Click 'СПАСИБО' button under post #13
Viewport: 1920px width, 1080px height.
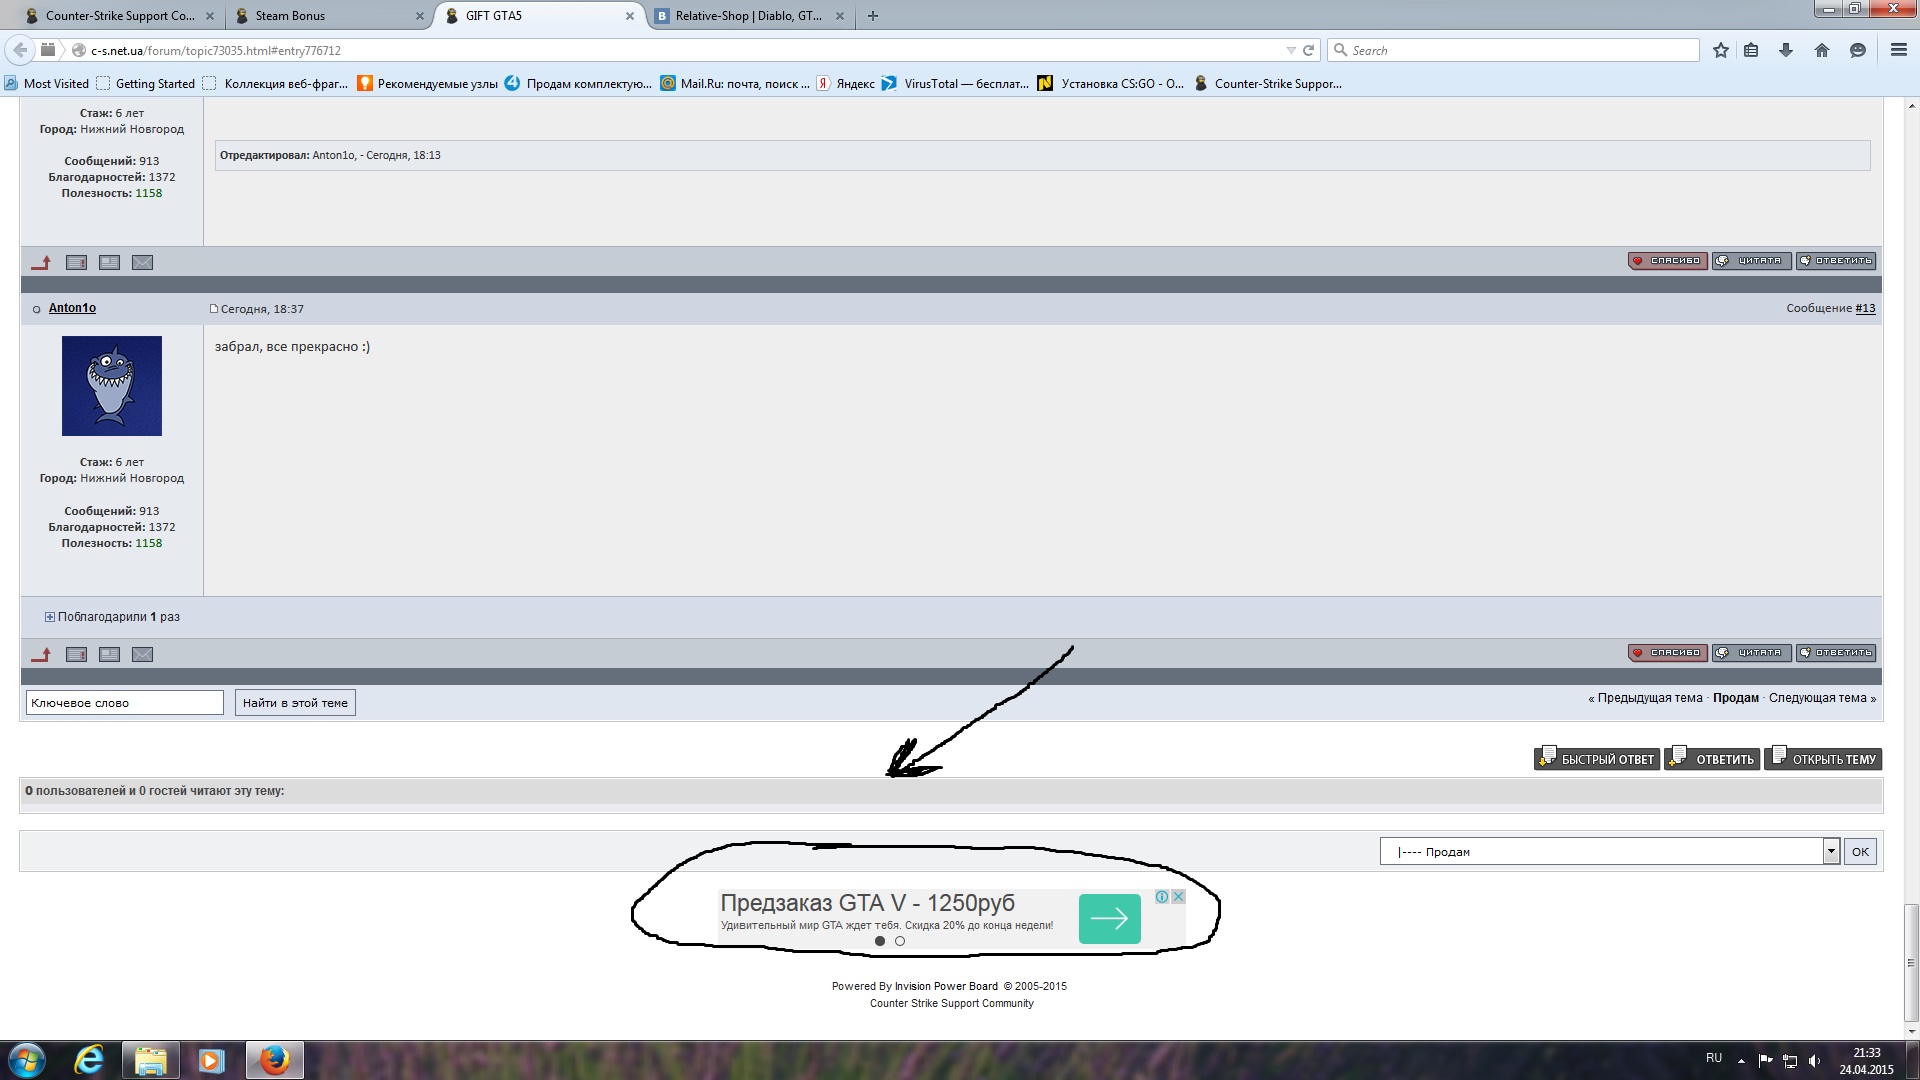tap(1668, 653)
